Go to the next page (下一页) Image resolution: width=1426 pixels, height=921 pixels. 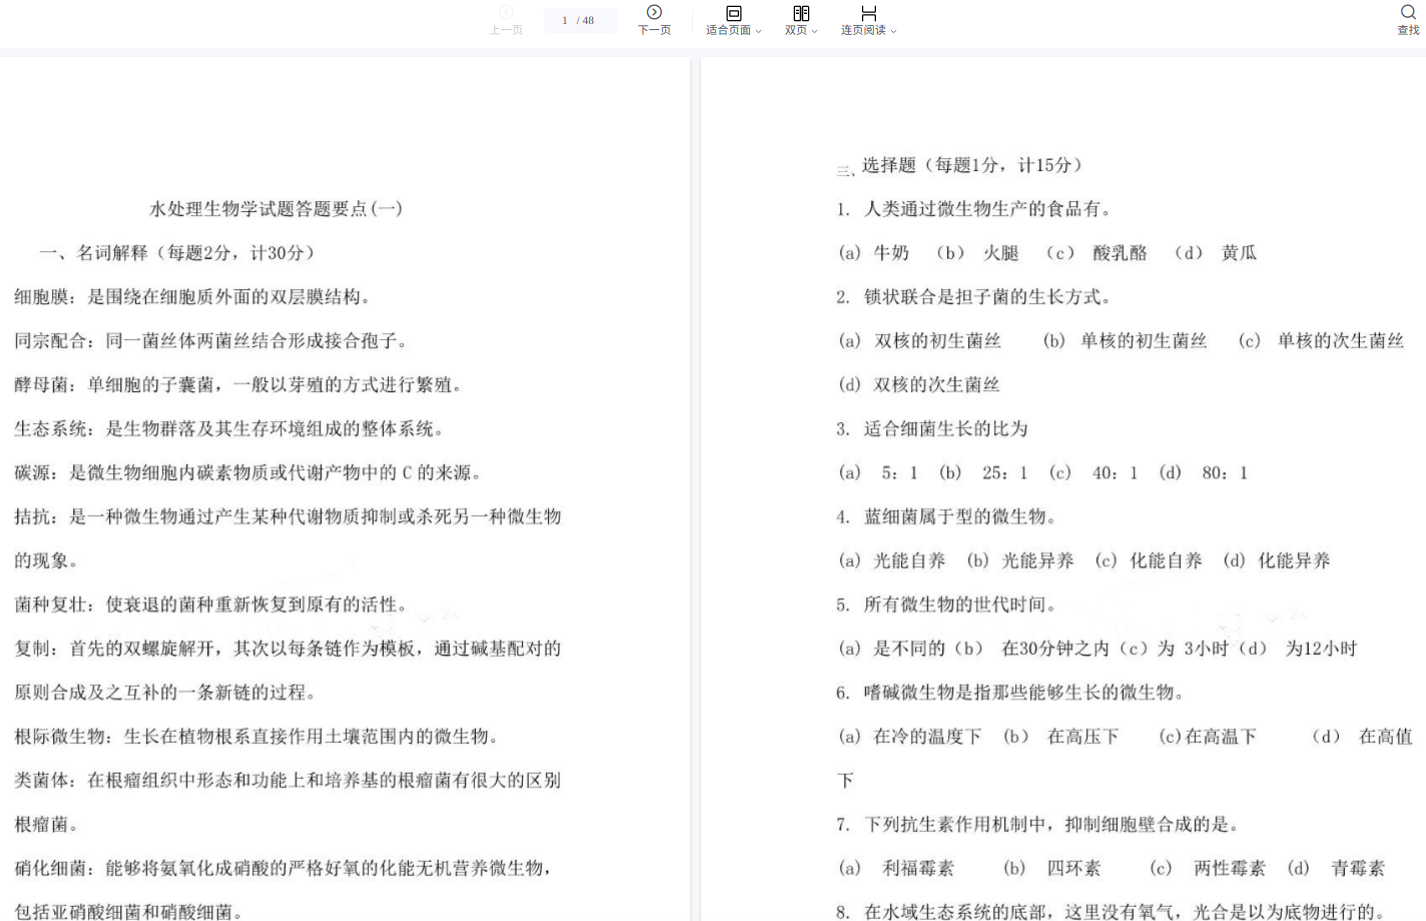pyautogui.click(x=654, y=13)
